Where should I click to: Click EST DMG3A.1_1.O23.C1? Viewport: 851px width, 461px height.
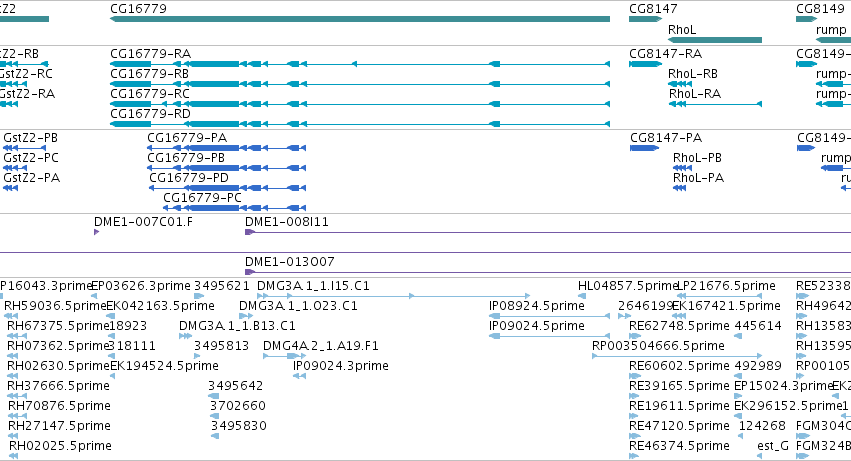click(299, 306)
